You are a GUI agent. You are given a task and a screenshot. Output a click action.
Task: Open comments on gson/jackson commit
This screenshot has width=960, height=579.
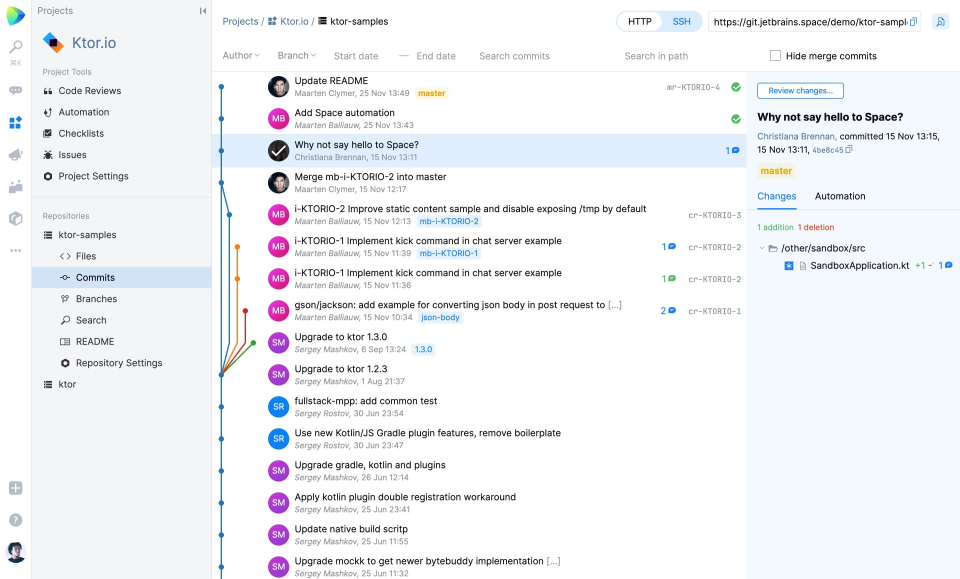(667, 311)
